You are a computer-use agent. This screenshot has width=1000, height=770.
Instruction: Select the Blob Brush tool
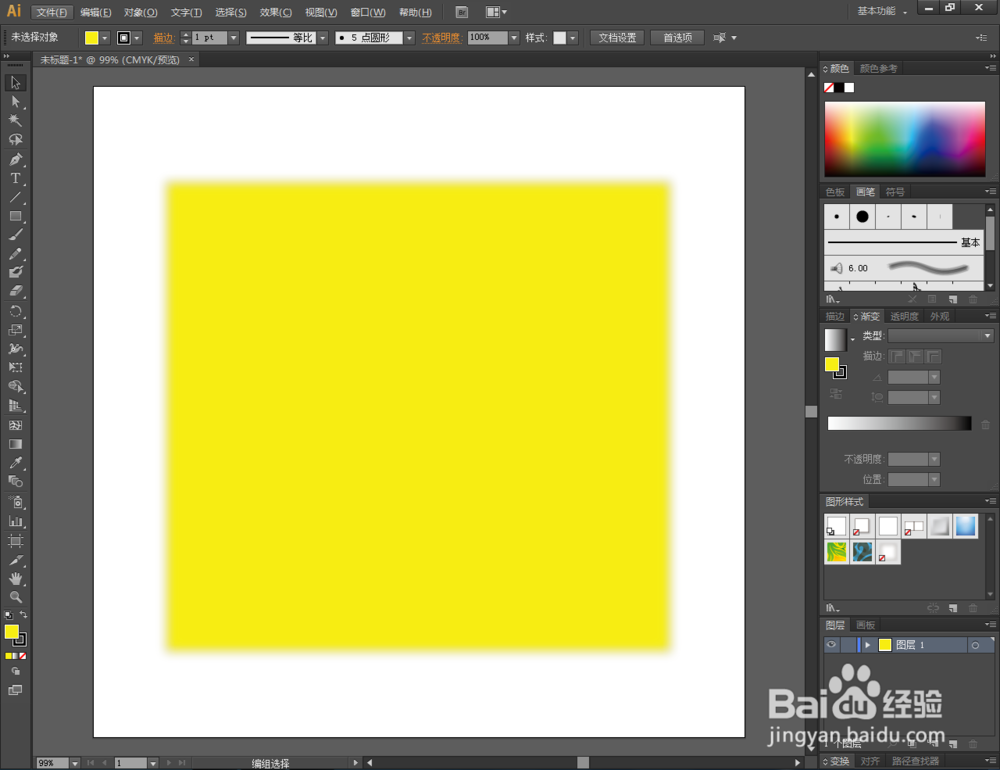pos(15,272)
